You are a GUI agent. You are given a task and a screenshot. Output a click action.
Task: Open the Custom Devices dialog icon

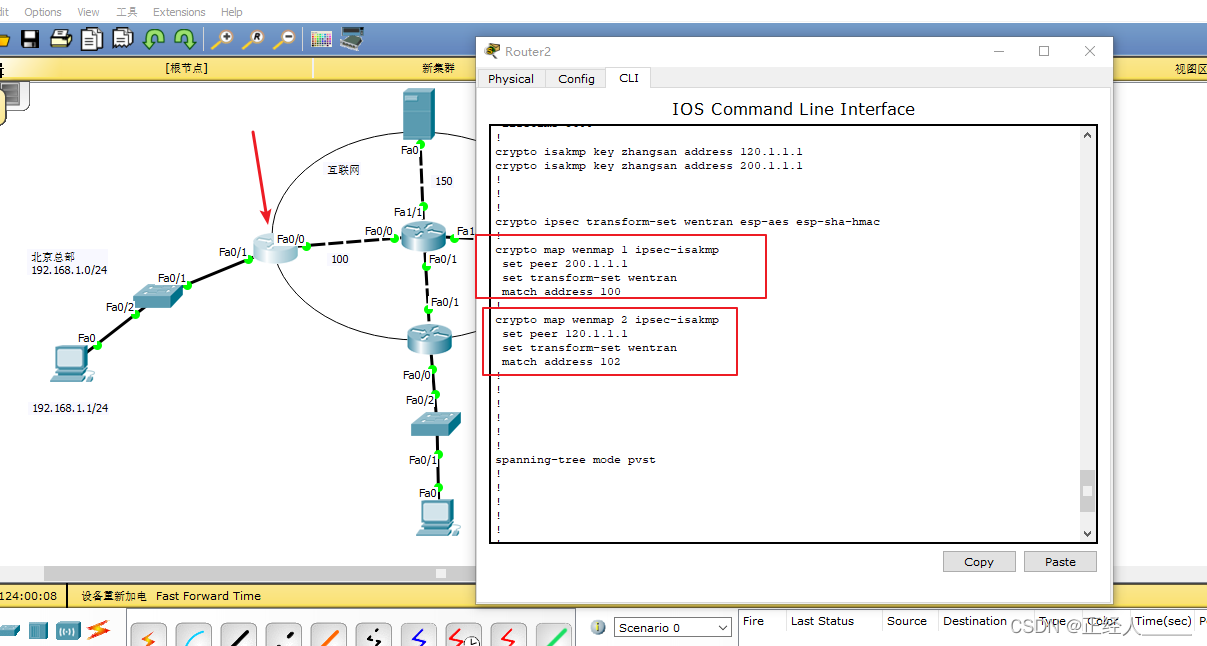(352, 39)
